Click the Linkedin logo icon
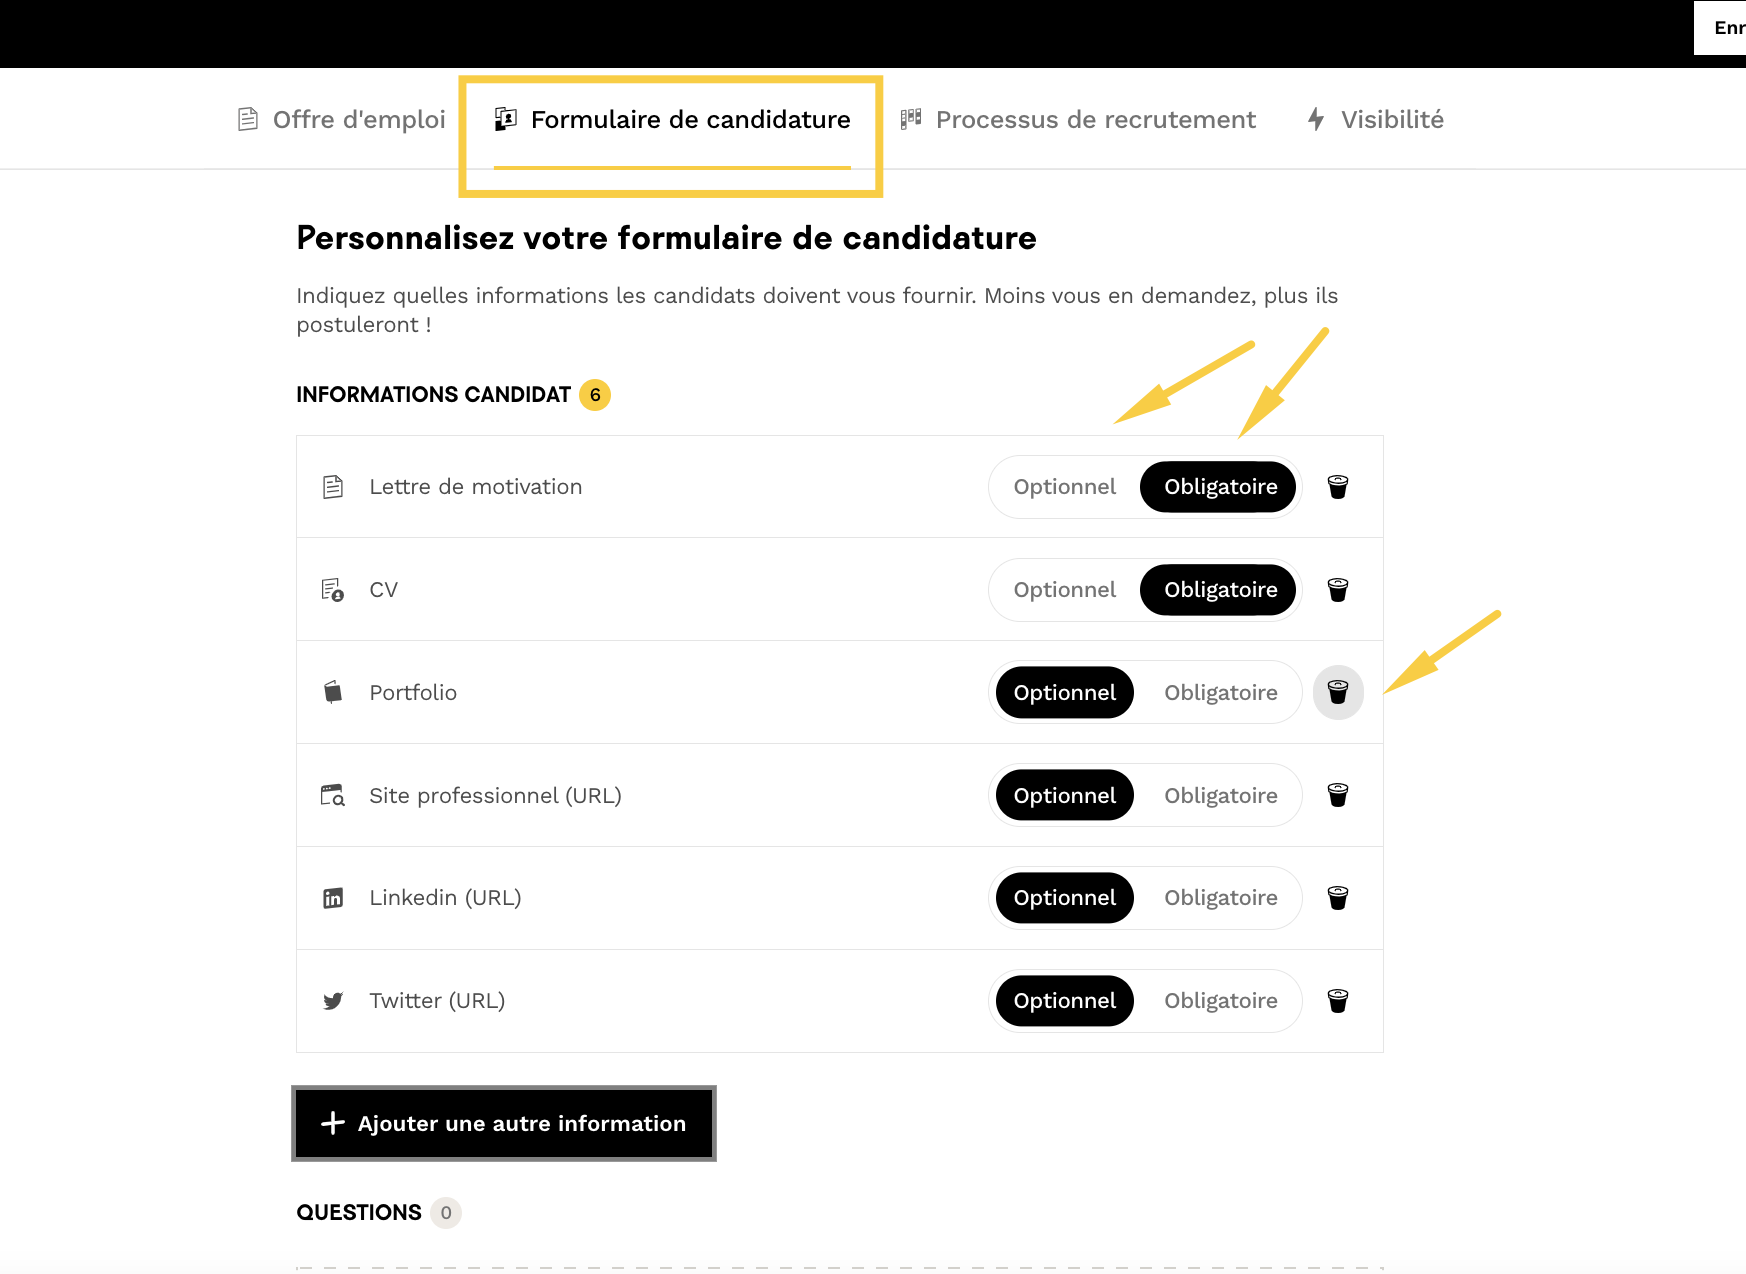The width and height of the screenshot is (1746, 1274). (333, 898)
